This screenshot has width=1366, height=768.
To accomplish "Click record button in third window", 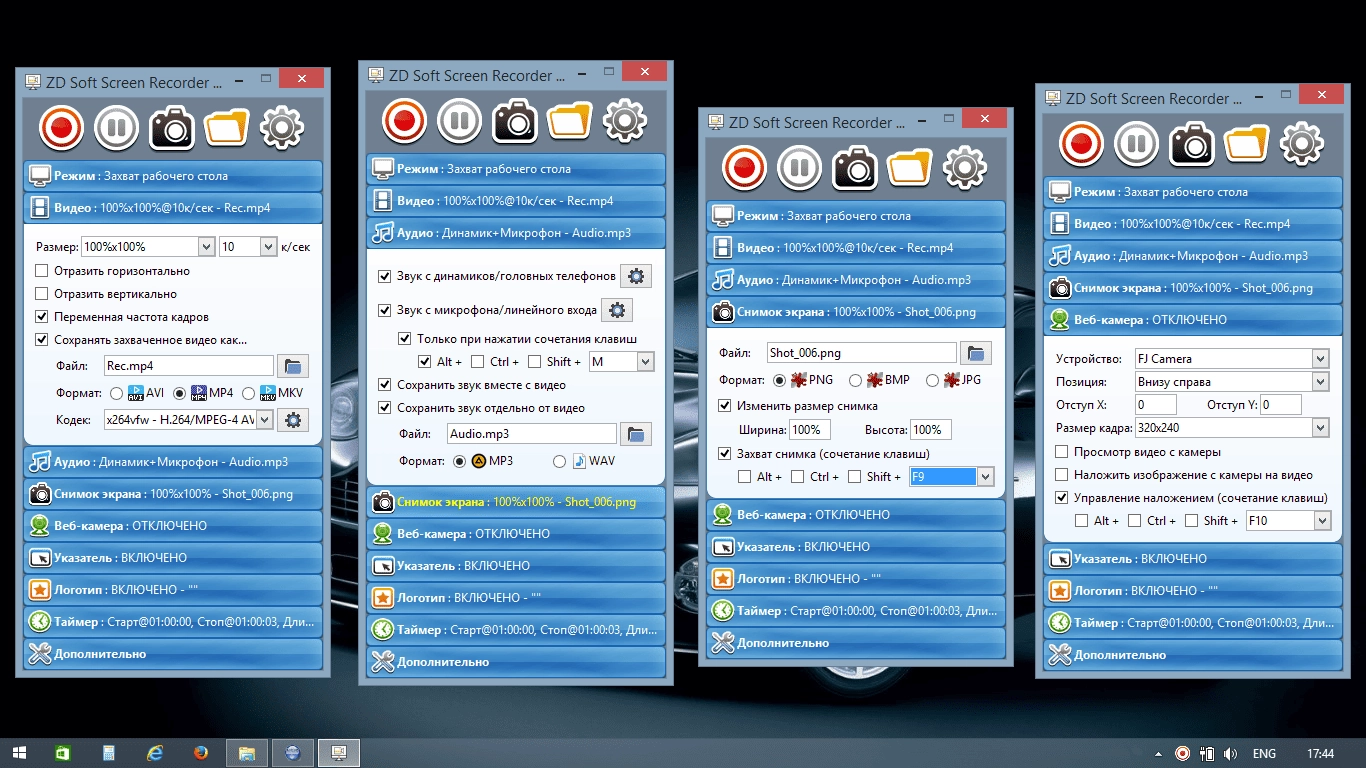I will (744, 167).
